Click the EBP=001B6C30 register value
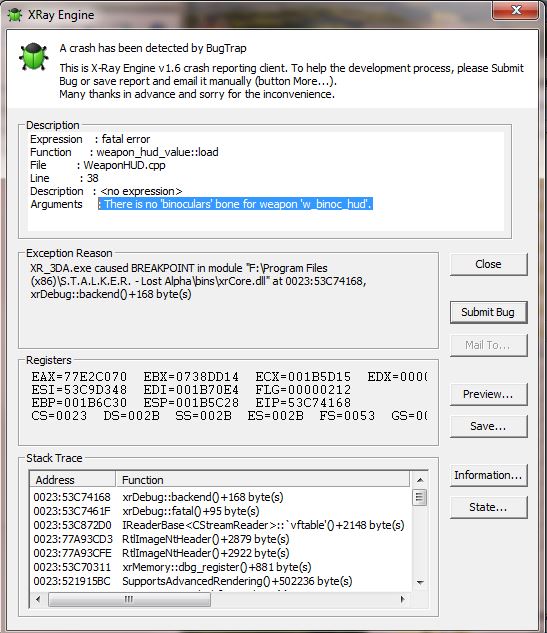The image size is (547, 633). pyautogui.click(x=79, y=403)
